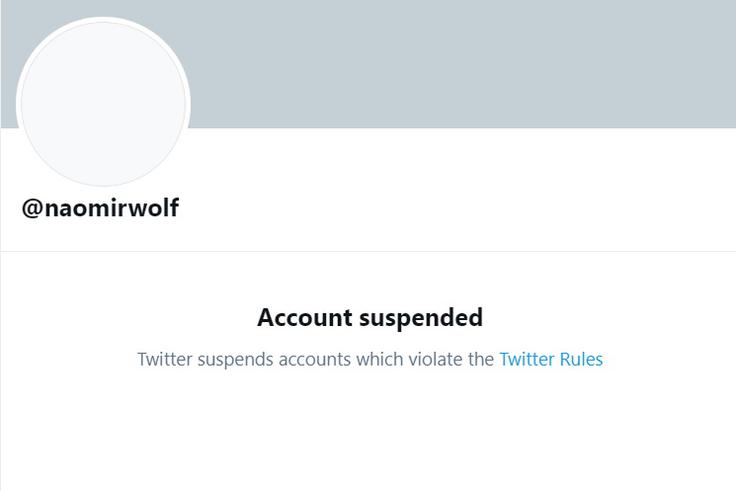Click the blank circular profile avatar
Viewport: 736px width, 491px height.
pyautogui.click(x=103, y=104)
